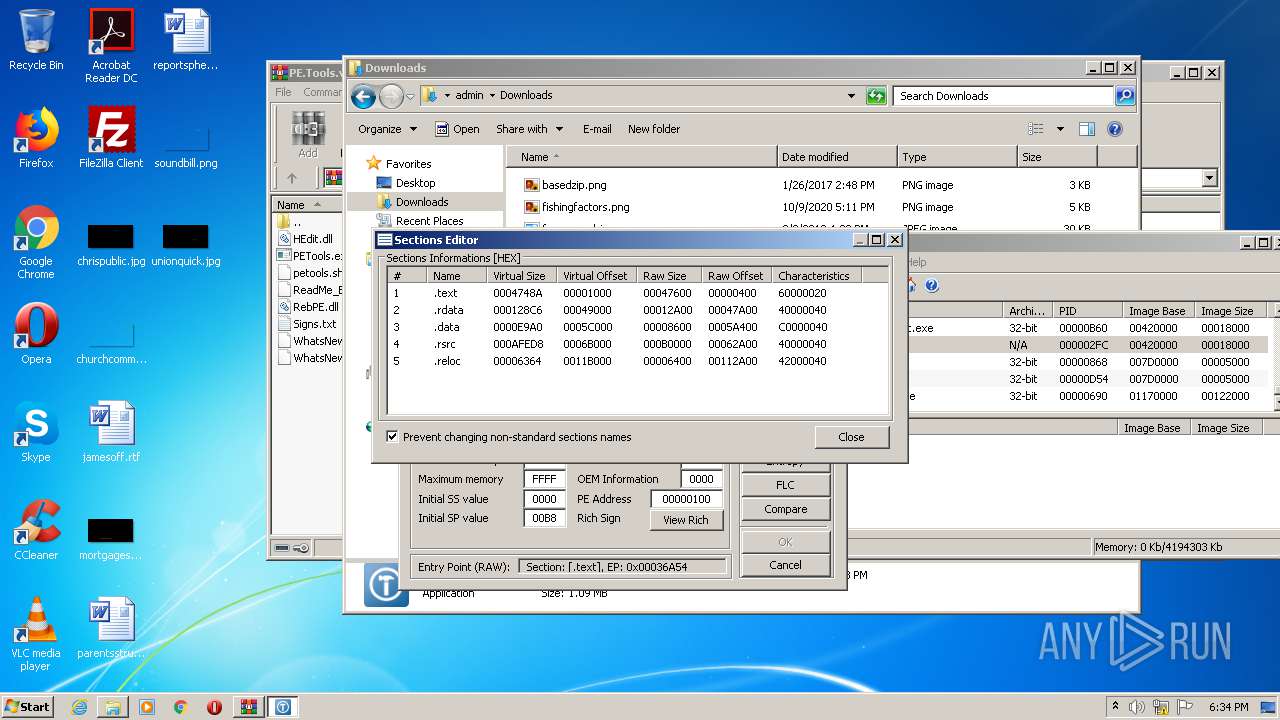Uncheck Prevent changing non-standard sections names
Screen dimensions: 1280x720
[x=392, y=437]
